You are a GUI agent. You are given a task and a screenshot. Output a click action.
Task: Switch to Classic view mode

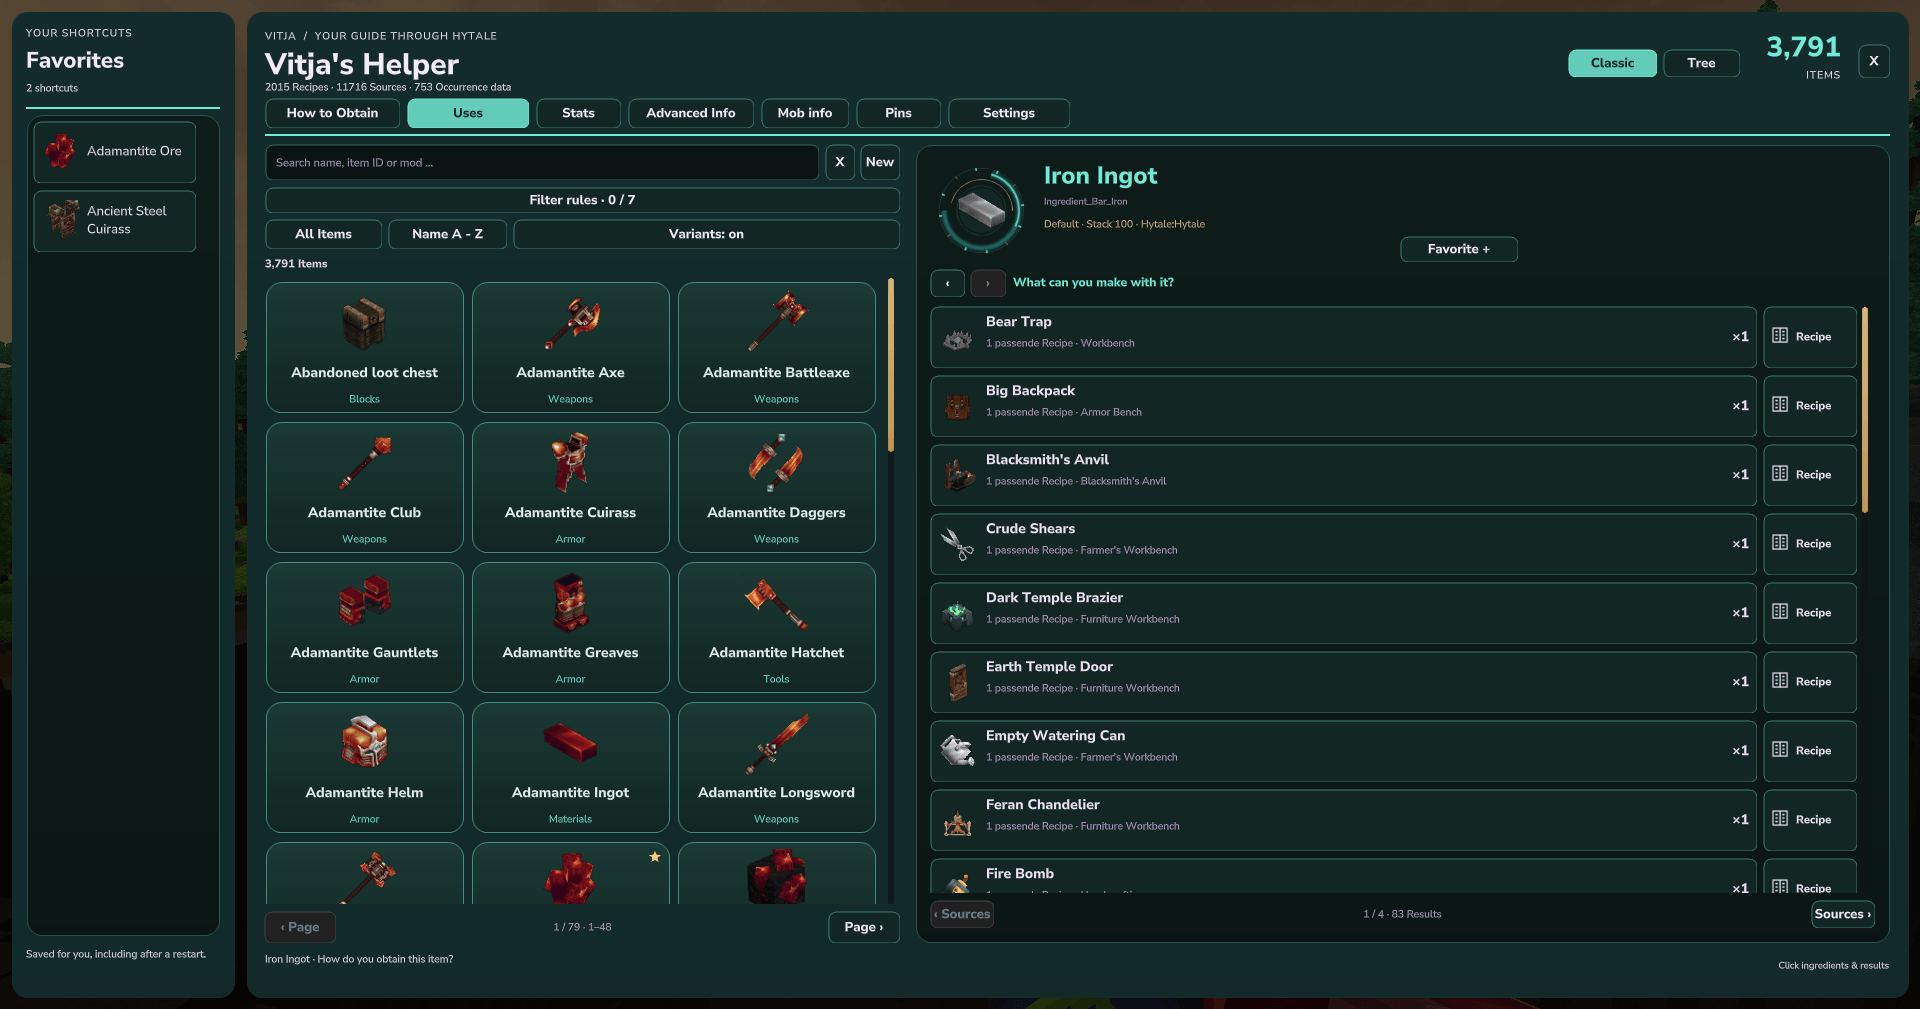pyautogui.click(x=1612, y=63)
